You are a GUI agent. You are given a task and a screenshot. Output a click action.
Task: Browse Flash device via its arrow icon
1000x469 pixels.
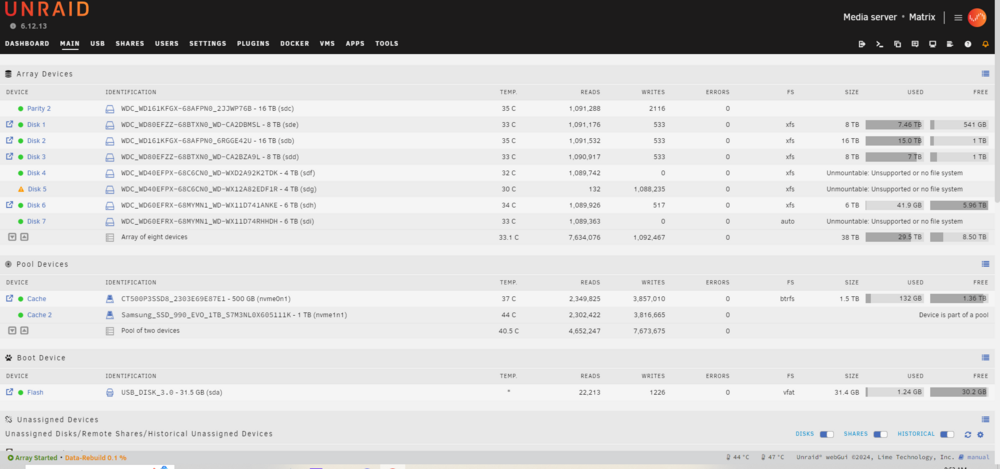tap(10, 392)
